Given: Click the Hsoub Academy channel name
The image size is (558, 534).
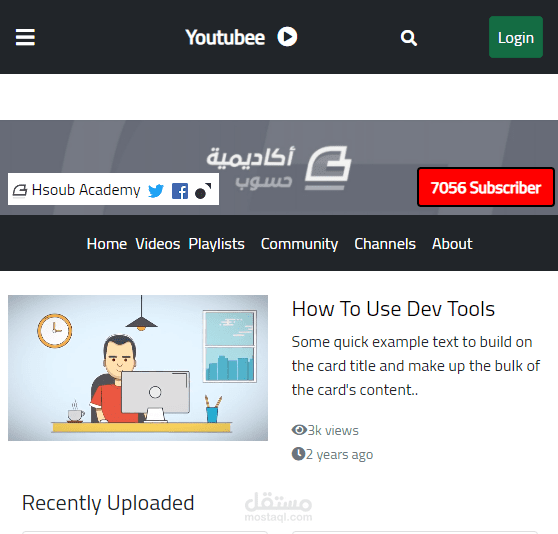Looking at the screenshot, I should point(86,190).
